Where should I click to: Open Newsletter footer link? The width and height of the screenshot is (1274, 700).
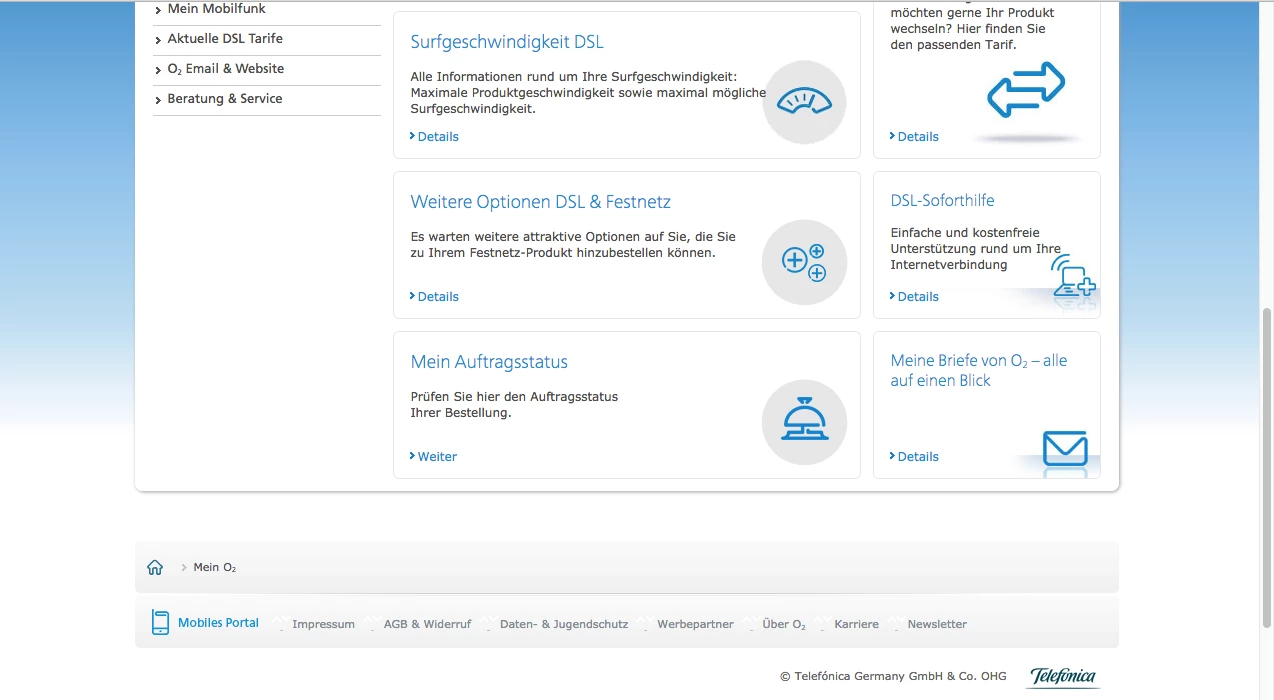[937, 624]
